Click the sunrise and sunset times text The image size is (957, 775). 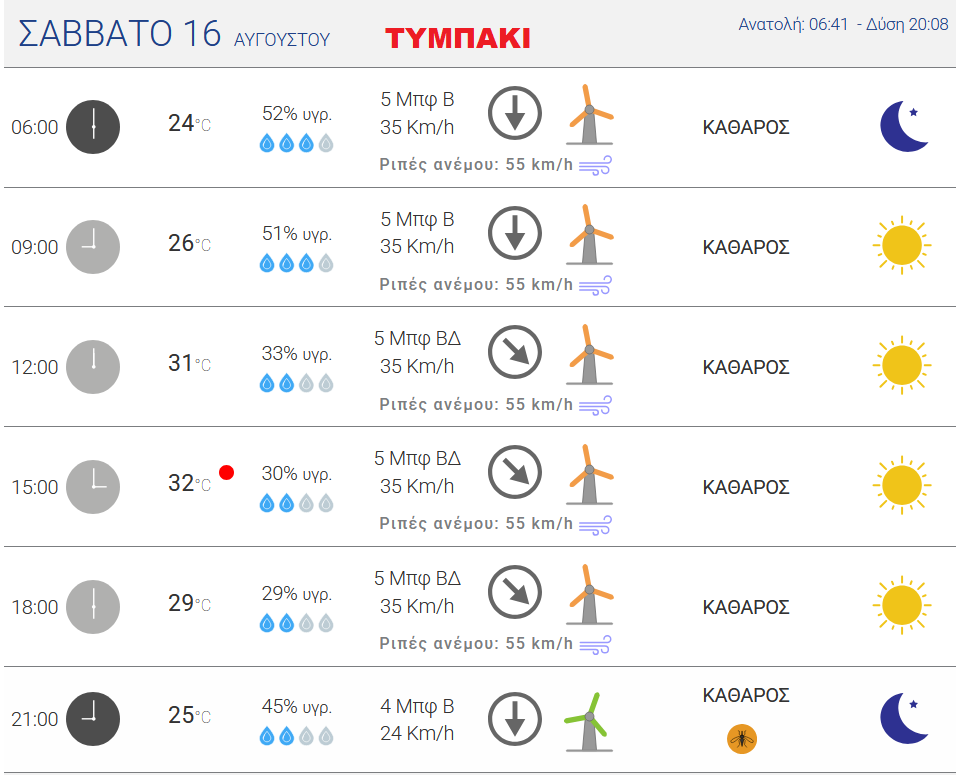pyautogui.click(x=843, y=24)
